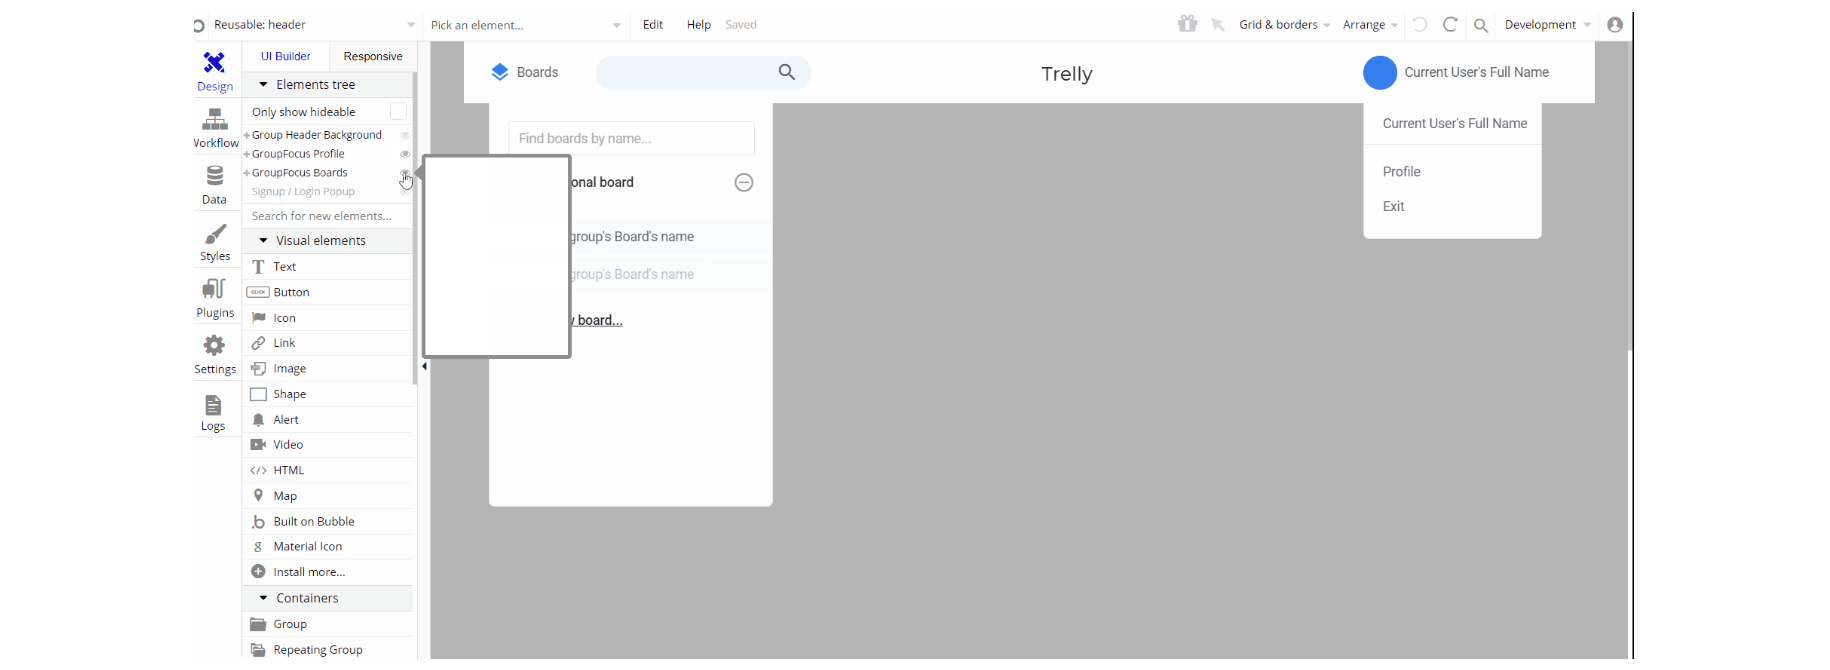The width and height of the screenshot is (1830, 670).
Task: Open the Design section
Action: coord(214,72)
